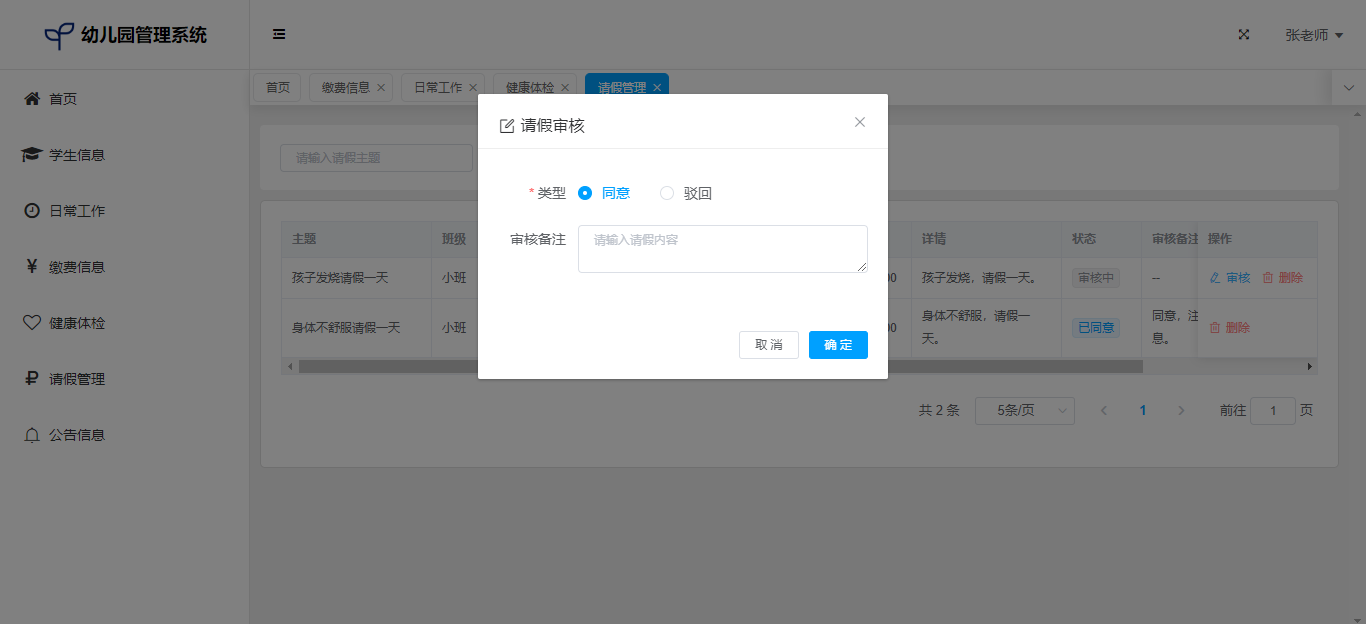This screenshot has width=1366, height=624.
Task: Switch to the 缴费信息 tab
Action: [346, 88]
